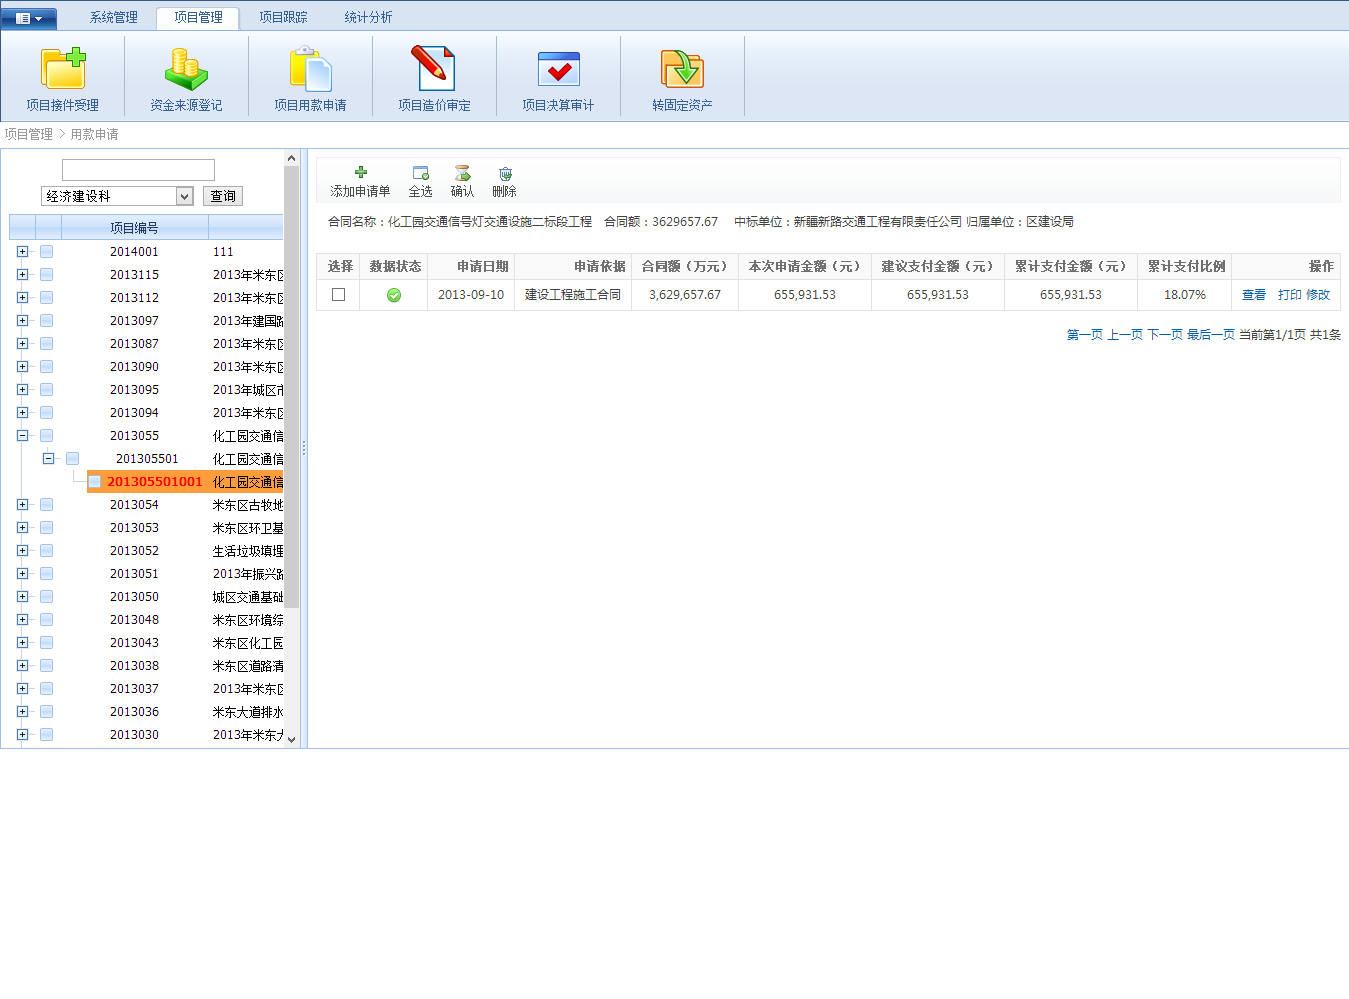Viewport: 1349px width, 999px height.
Task: Switch to the 系统管理 tab
Action: 114,17
